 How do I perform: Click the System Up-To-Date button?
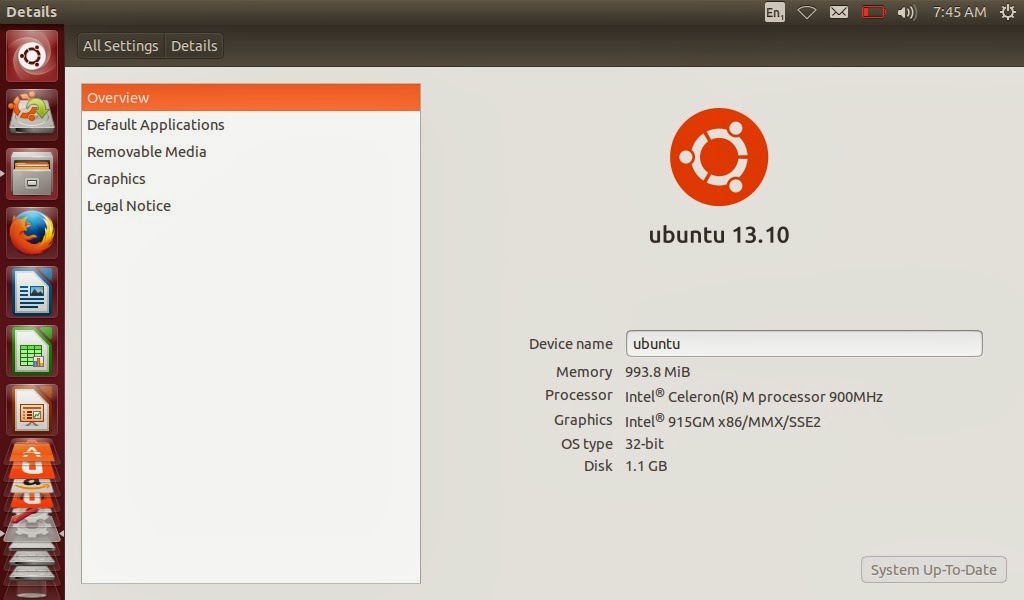pyautogui.click(x=932, y=569)
